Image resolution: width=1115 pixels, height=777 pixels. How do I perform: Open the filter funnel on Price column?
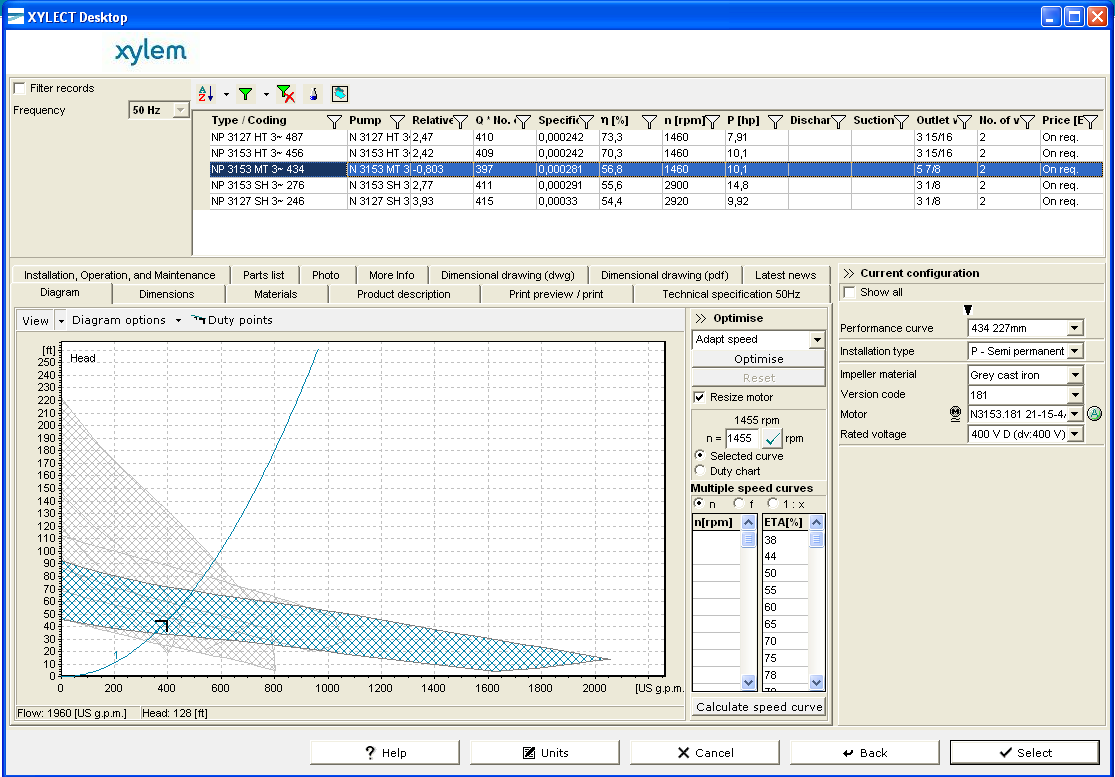coord(1090,122)
